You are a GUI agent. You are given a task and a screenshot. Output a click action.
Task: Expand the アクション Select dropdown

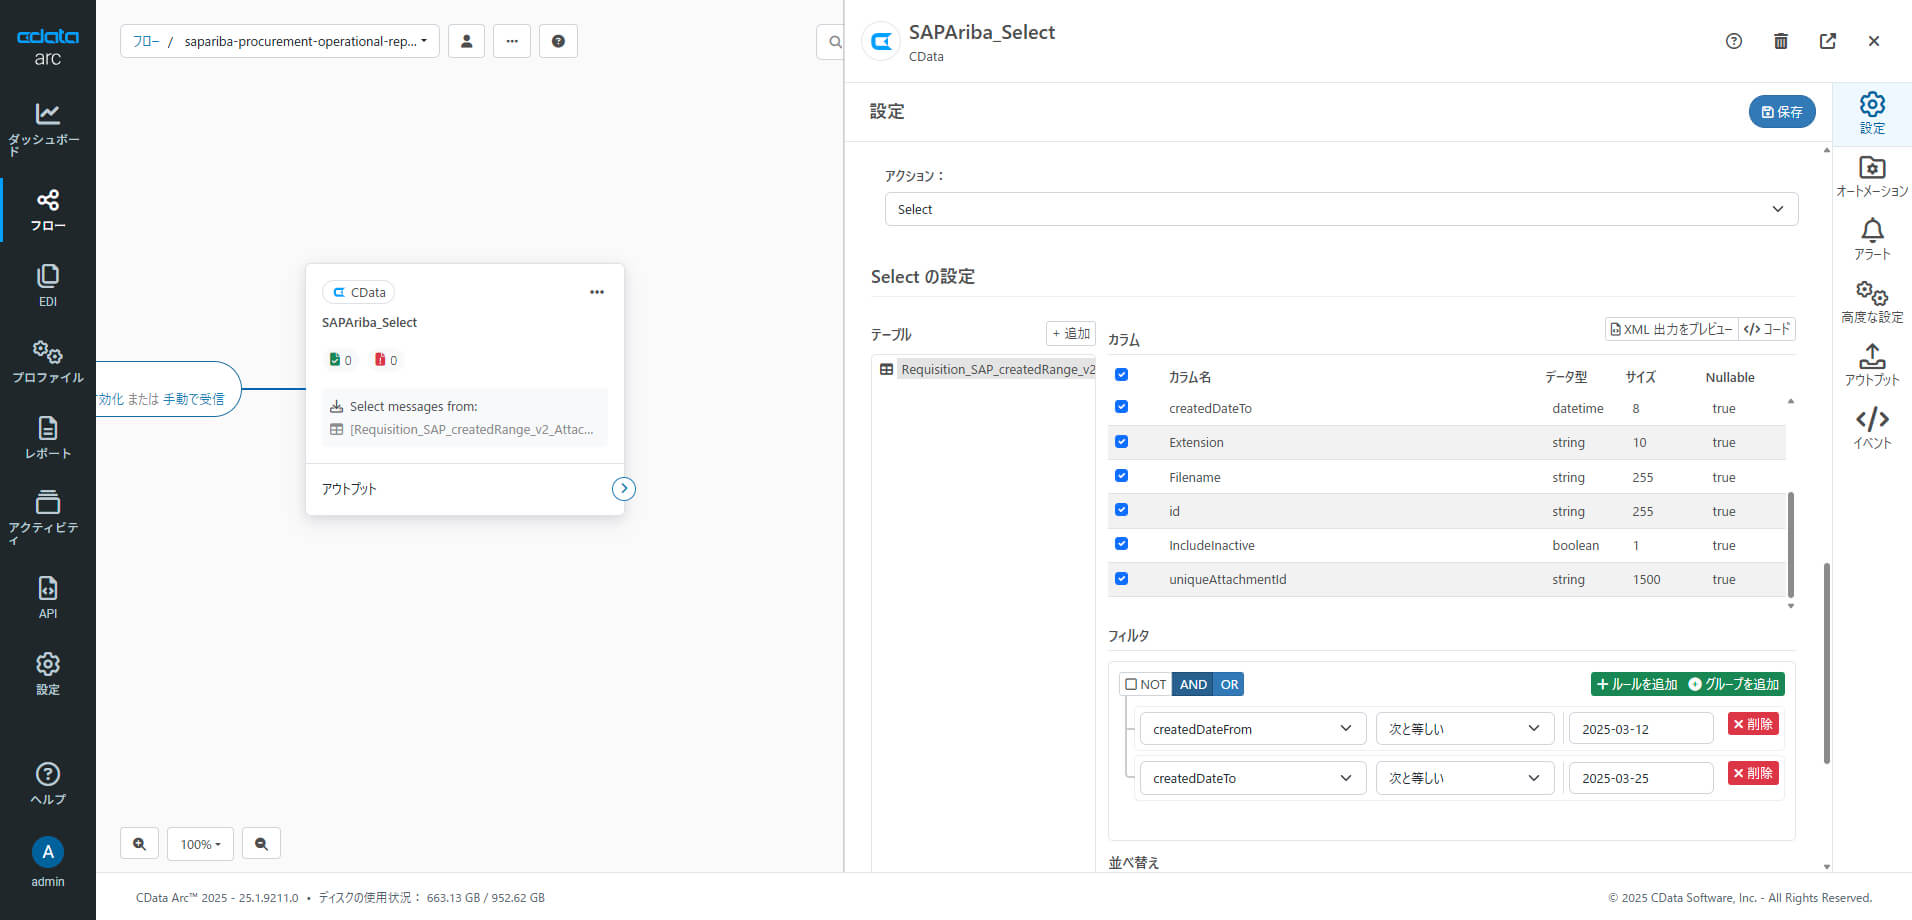[x=1341, y=209]
